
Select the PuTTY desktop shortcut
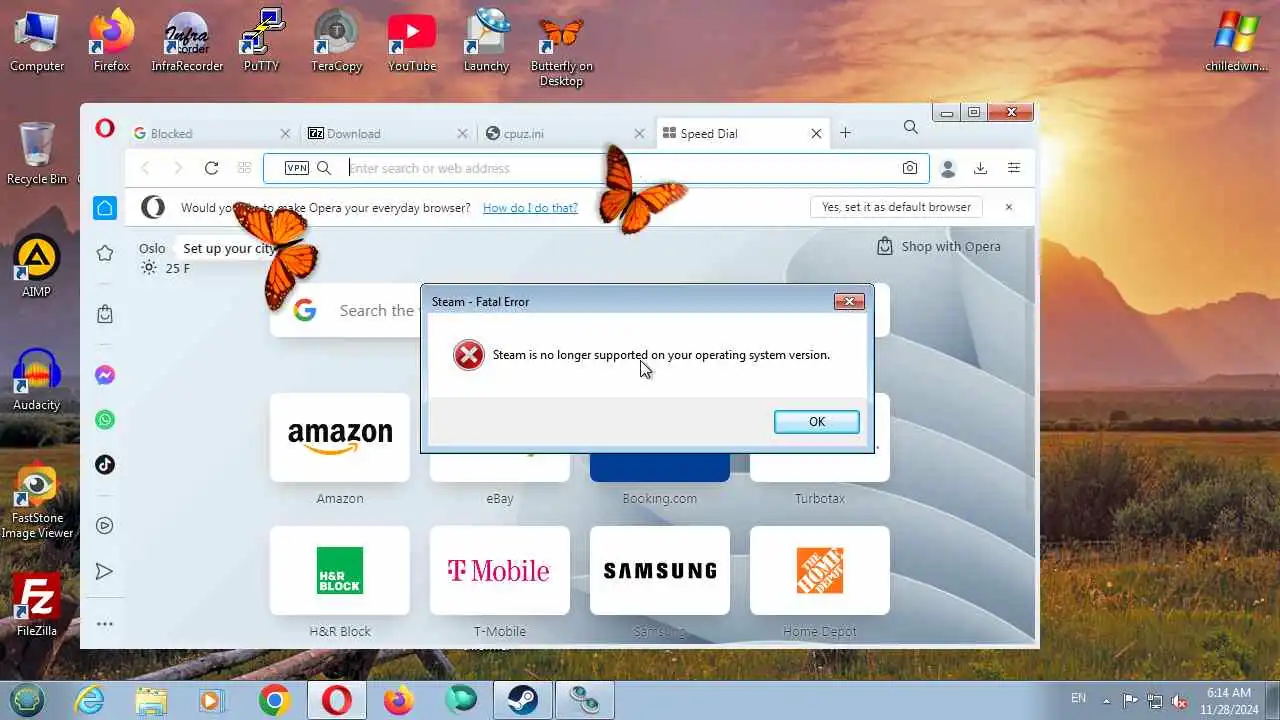[x=262, y=40]
